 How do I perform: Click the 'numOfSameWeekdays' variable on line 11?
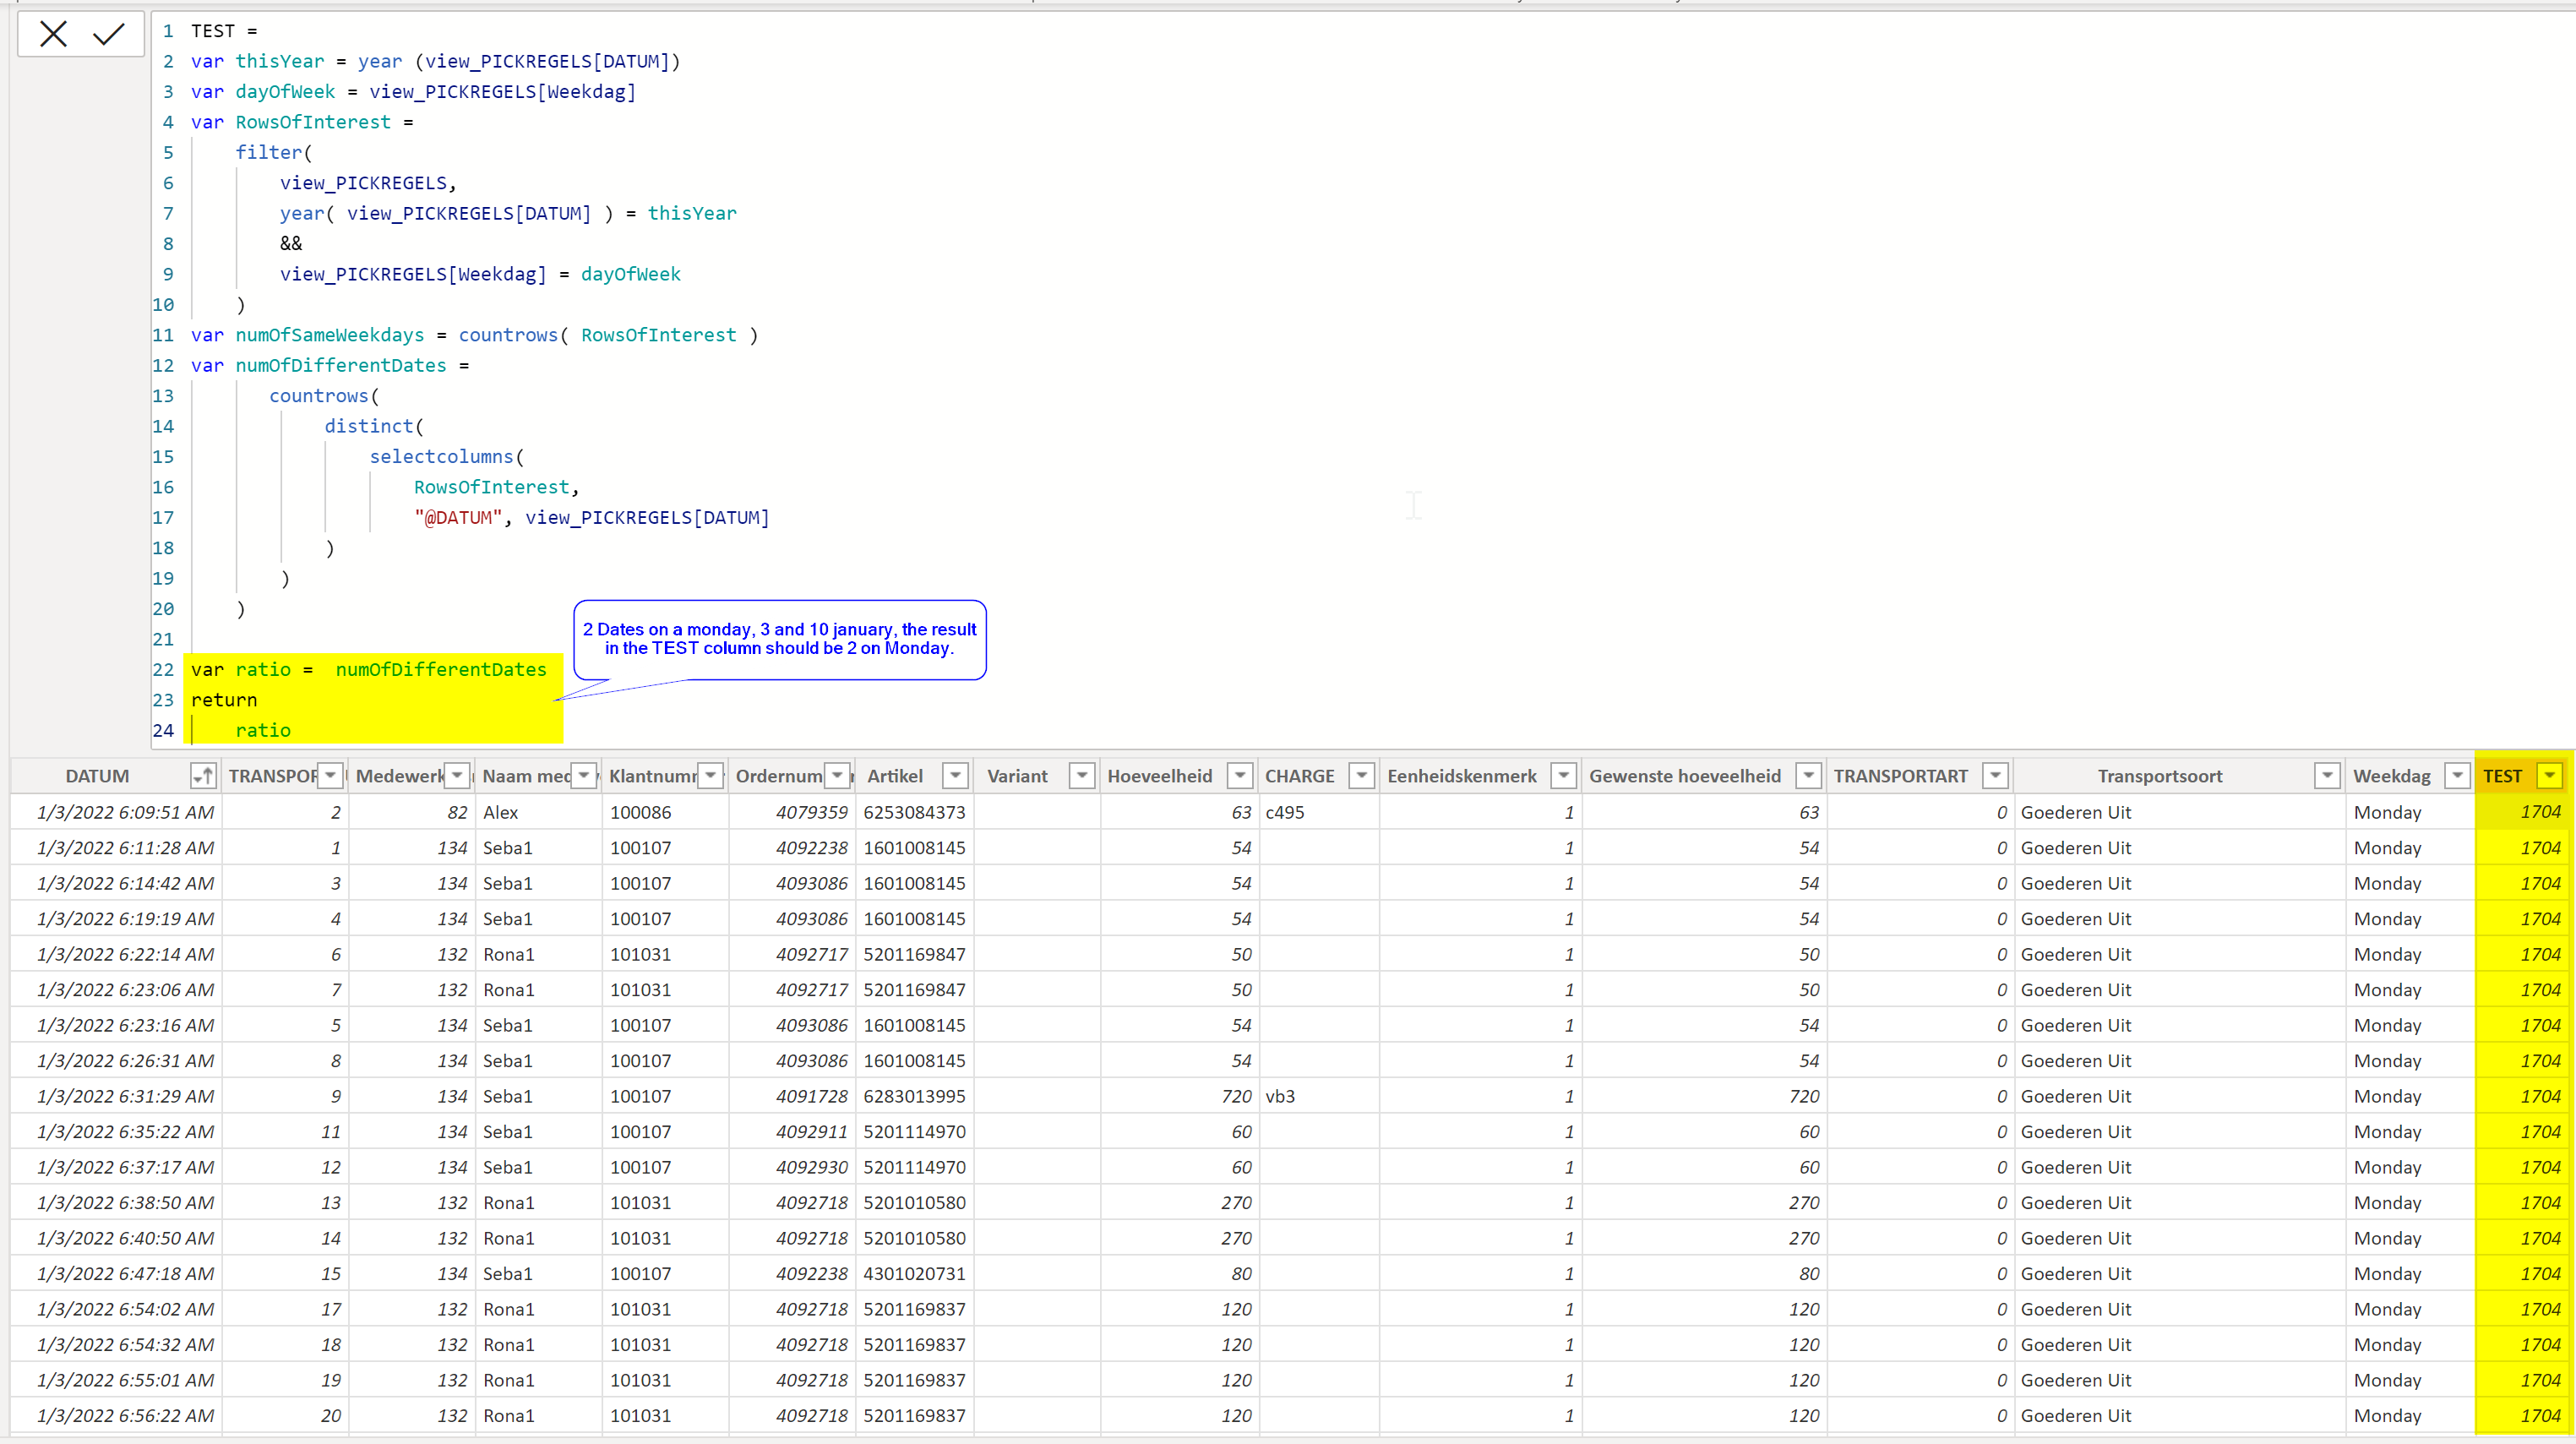pos(330,335)
